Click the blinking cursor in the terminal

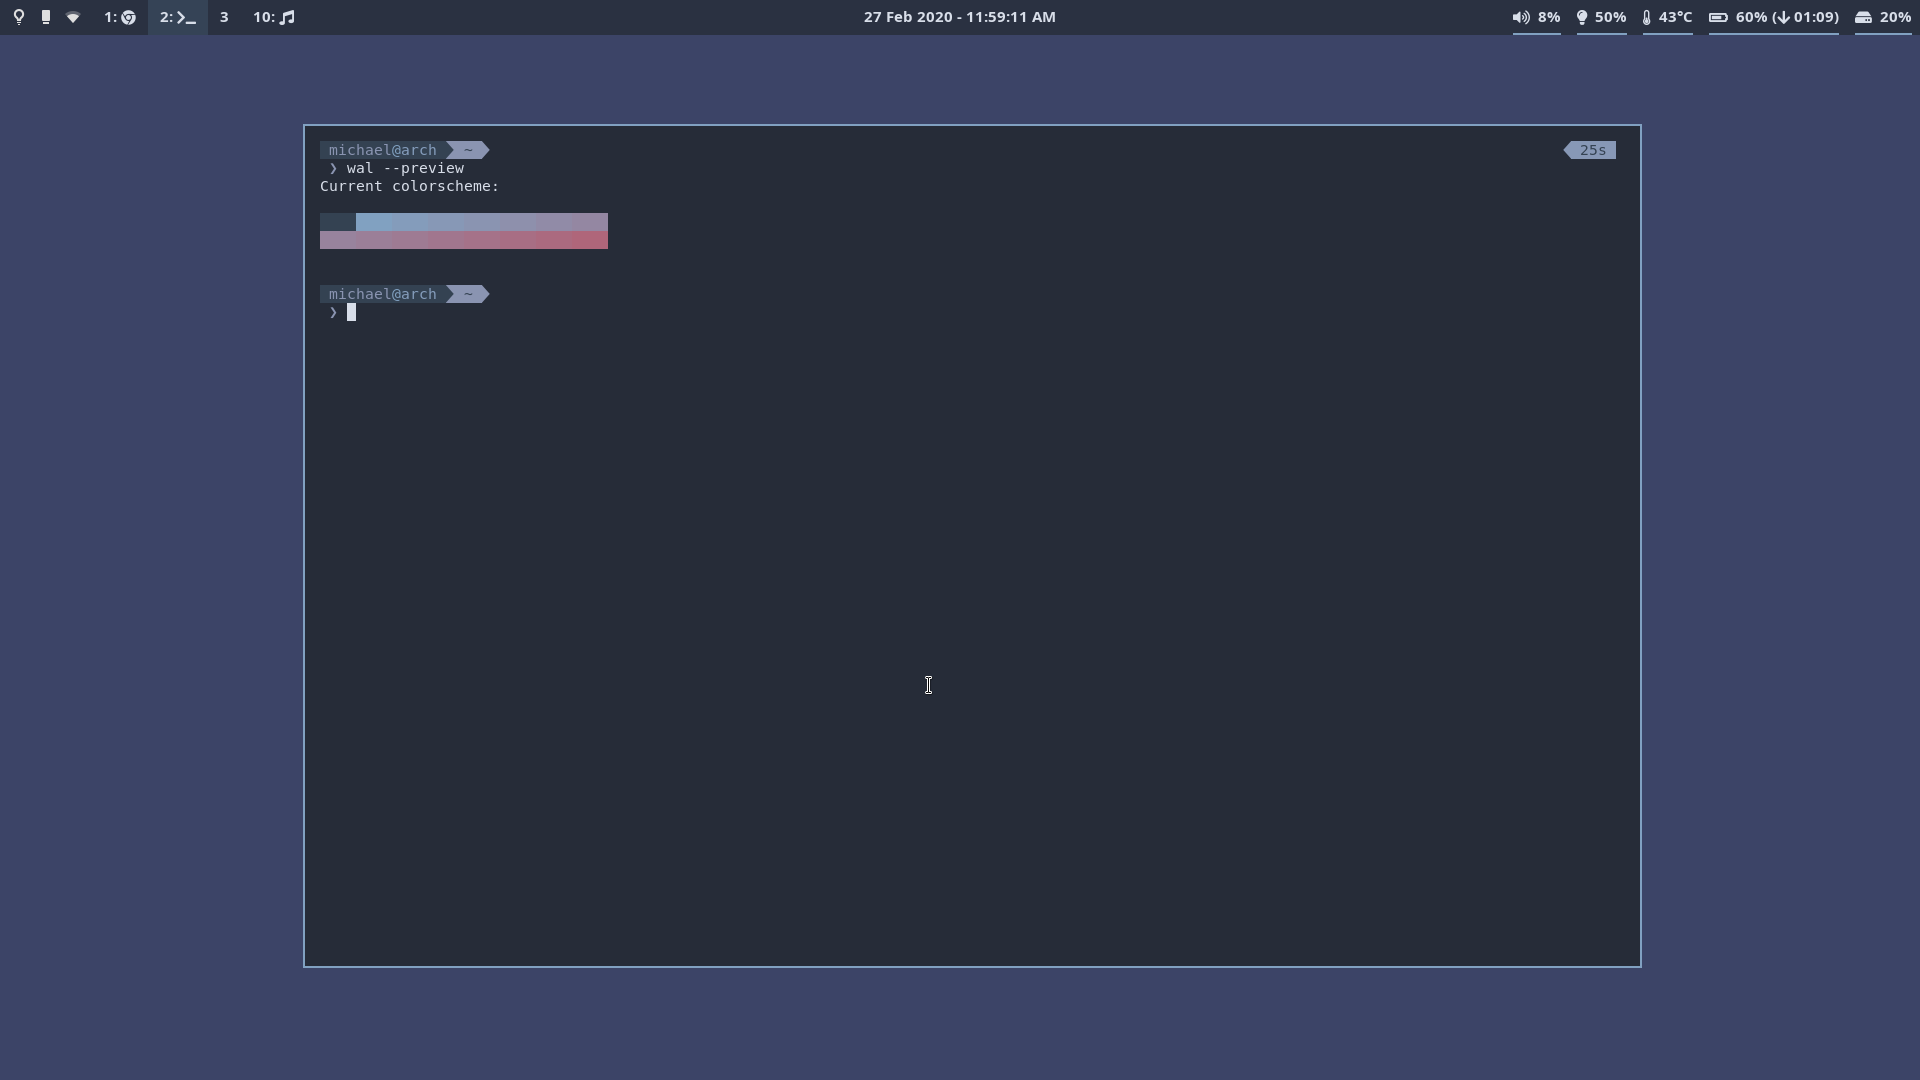click(352, 313)
